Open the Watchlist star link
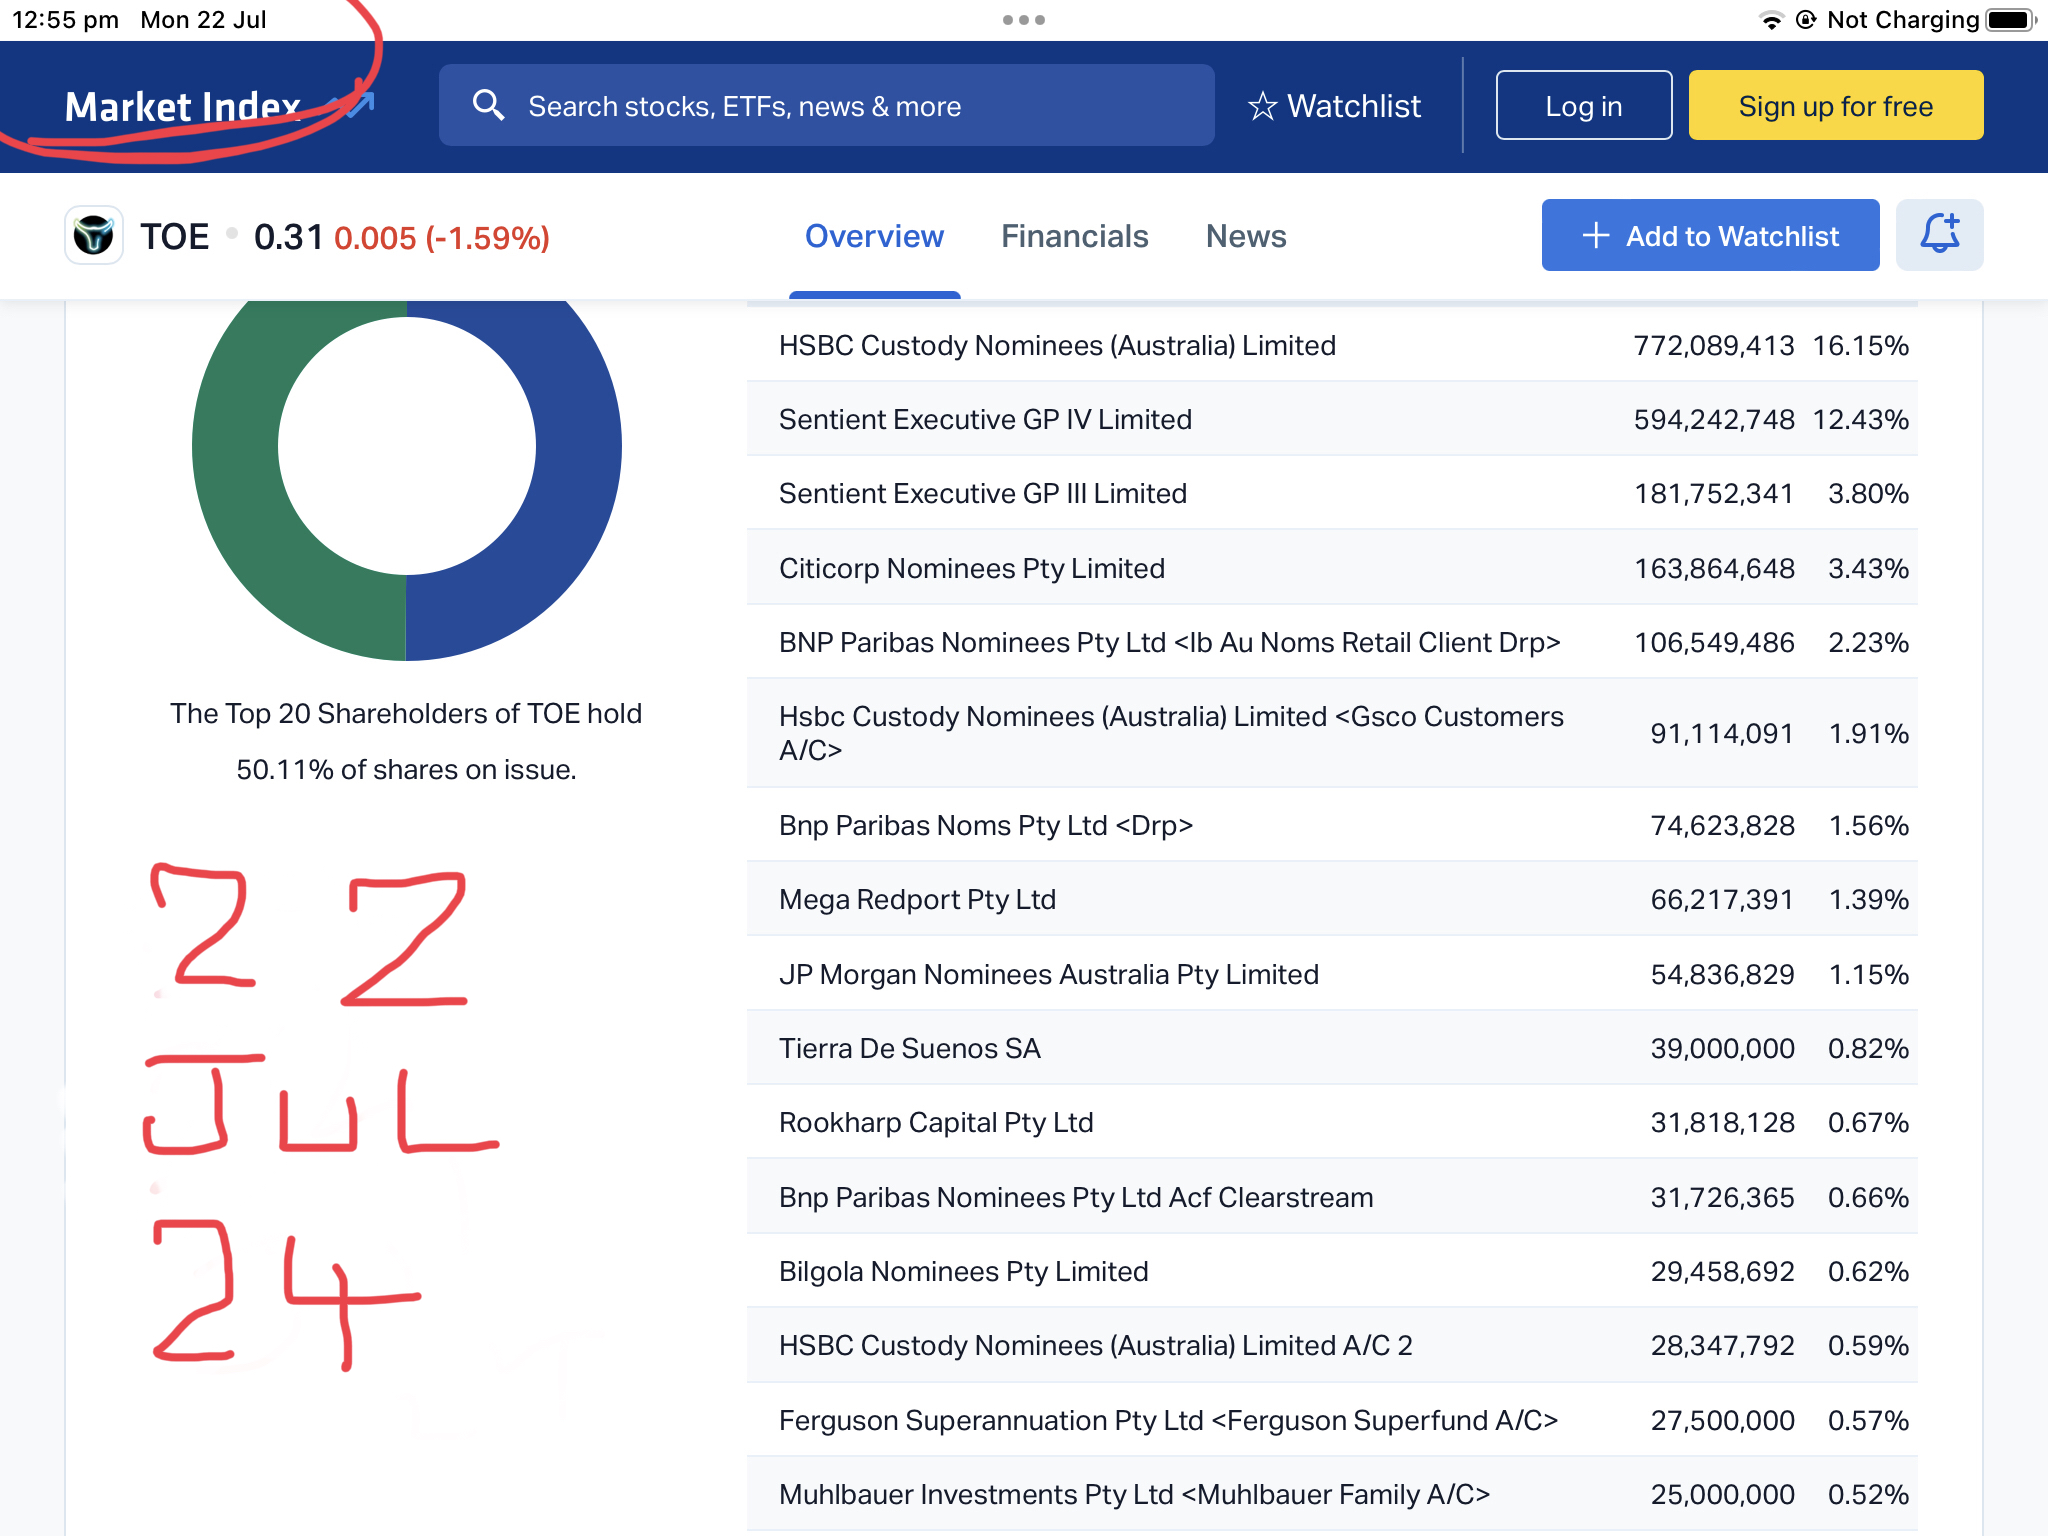This screenshot has width=2048, height=1536. pos(1334,106)
